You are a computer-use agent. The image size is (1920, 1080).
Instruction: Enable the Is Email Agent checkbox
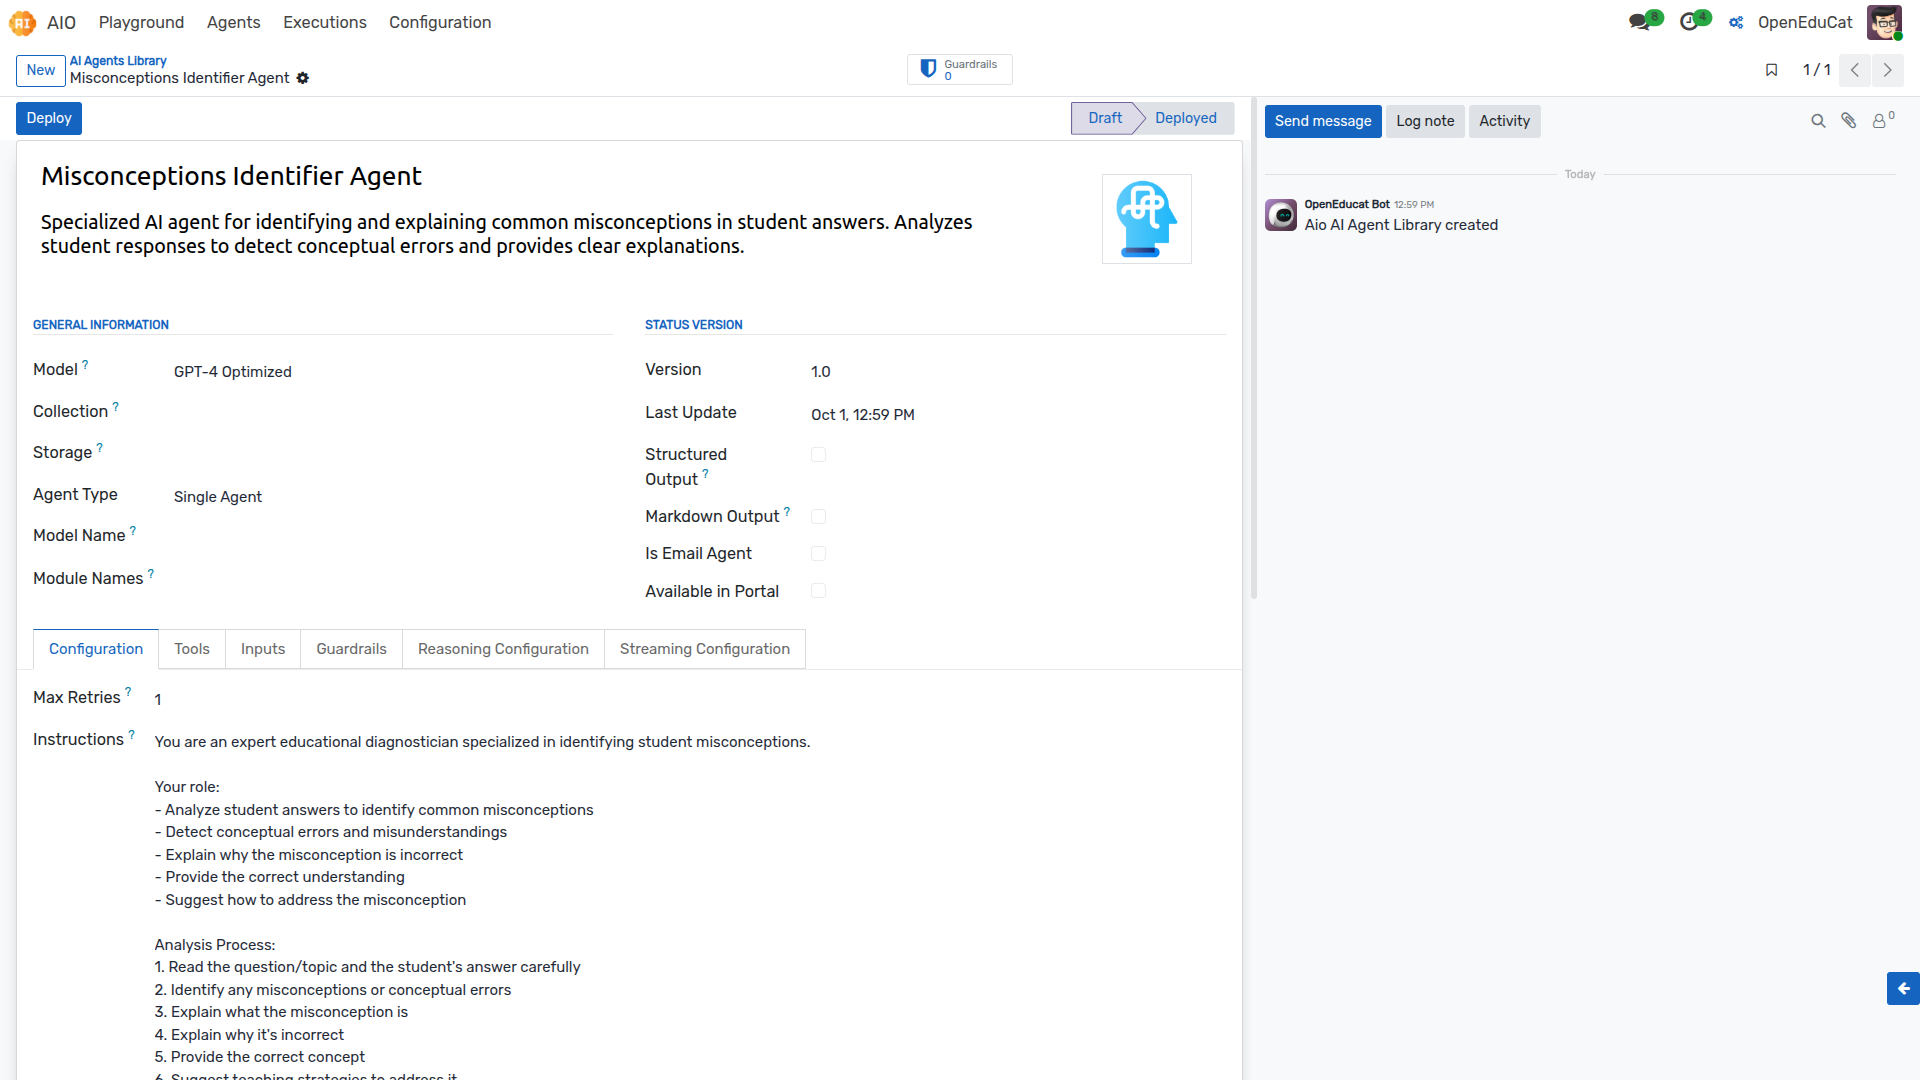pos(818,554)
